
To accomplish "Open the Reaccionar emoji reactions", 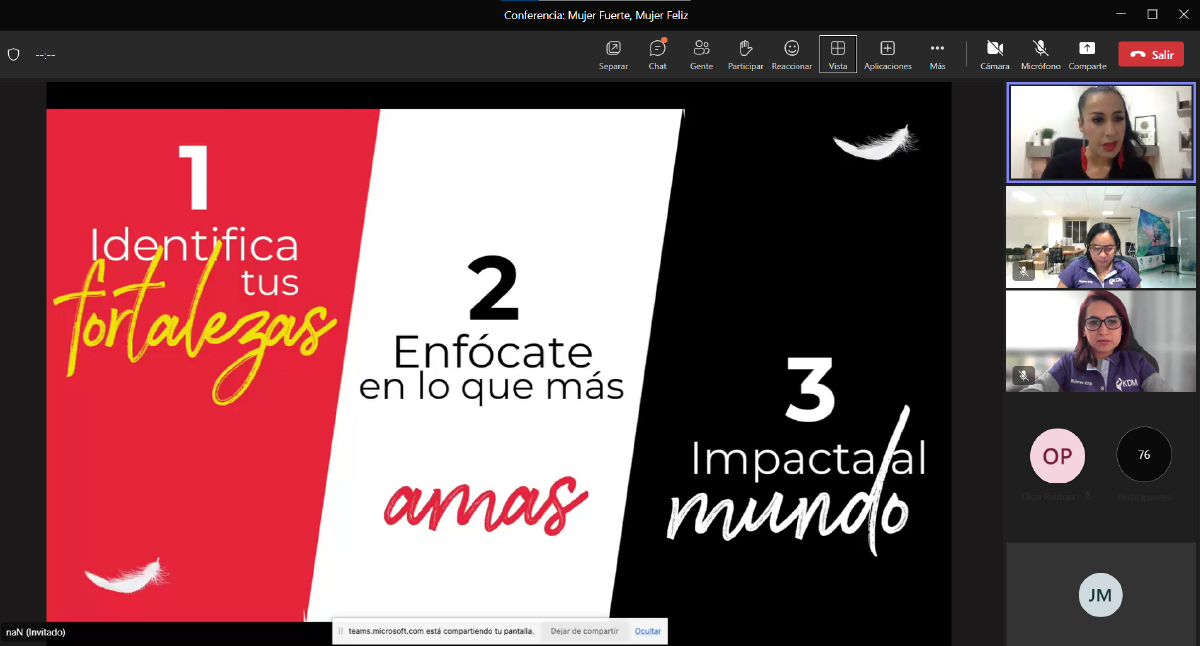I will [791, 54].
